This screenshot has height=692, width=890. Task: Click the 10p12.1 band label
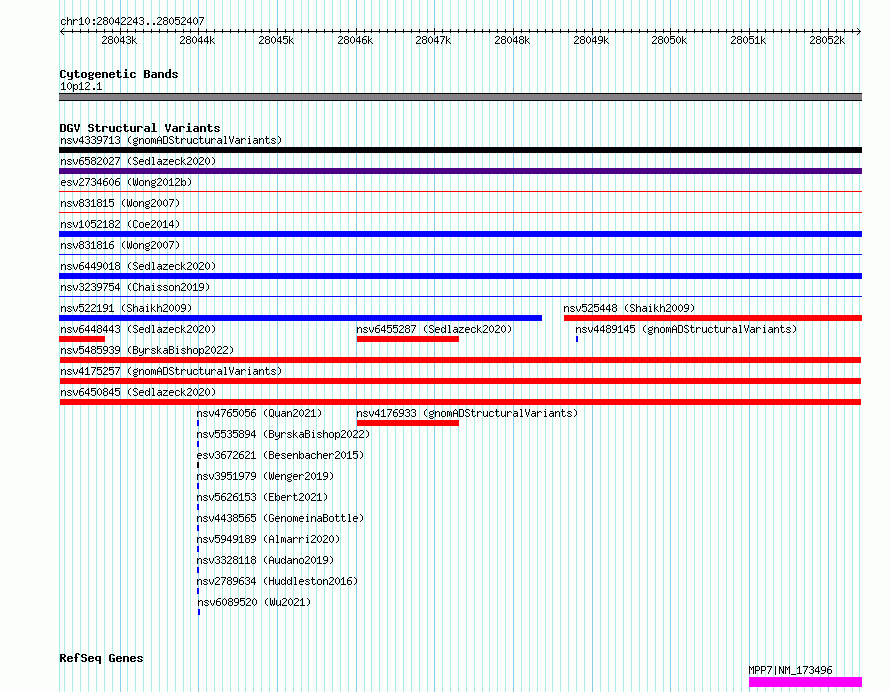pos(81,86)
